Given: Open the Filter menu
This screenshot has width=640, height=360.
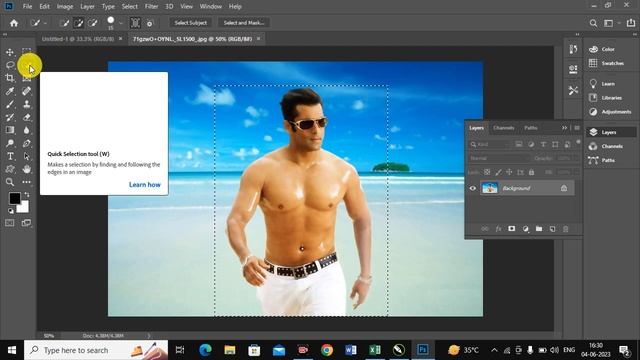Looking at the screenshot, I should (151, 7).
